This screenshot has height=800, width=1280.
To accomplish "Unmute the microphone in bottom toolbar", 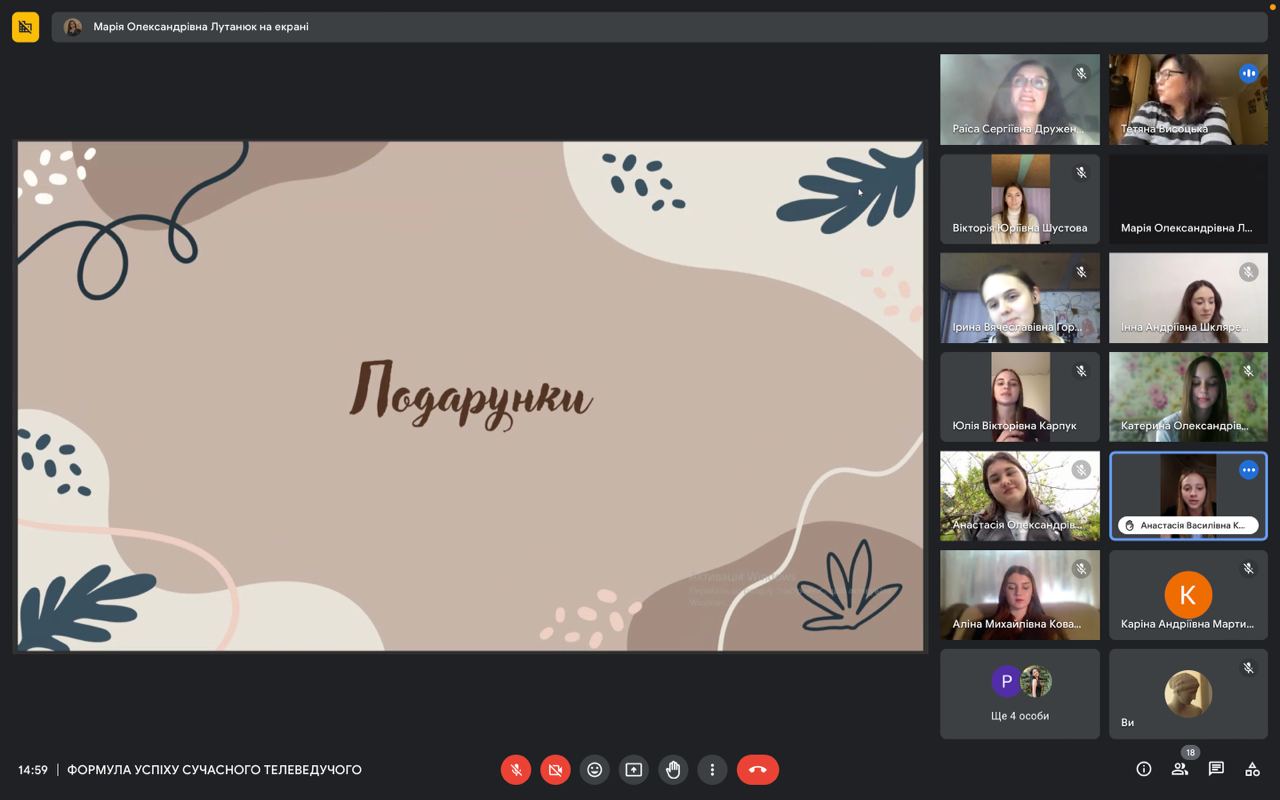I will [516, 770].
